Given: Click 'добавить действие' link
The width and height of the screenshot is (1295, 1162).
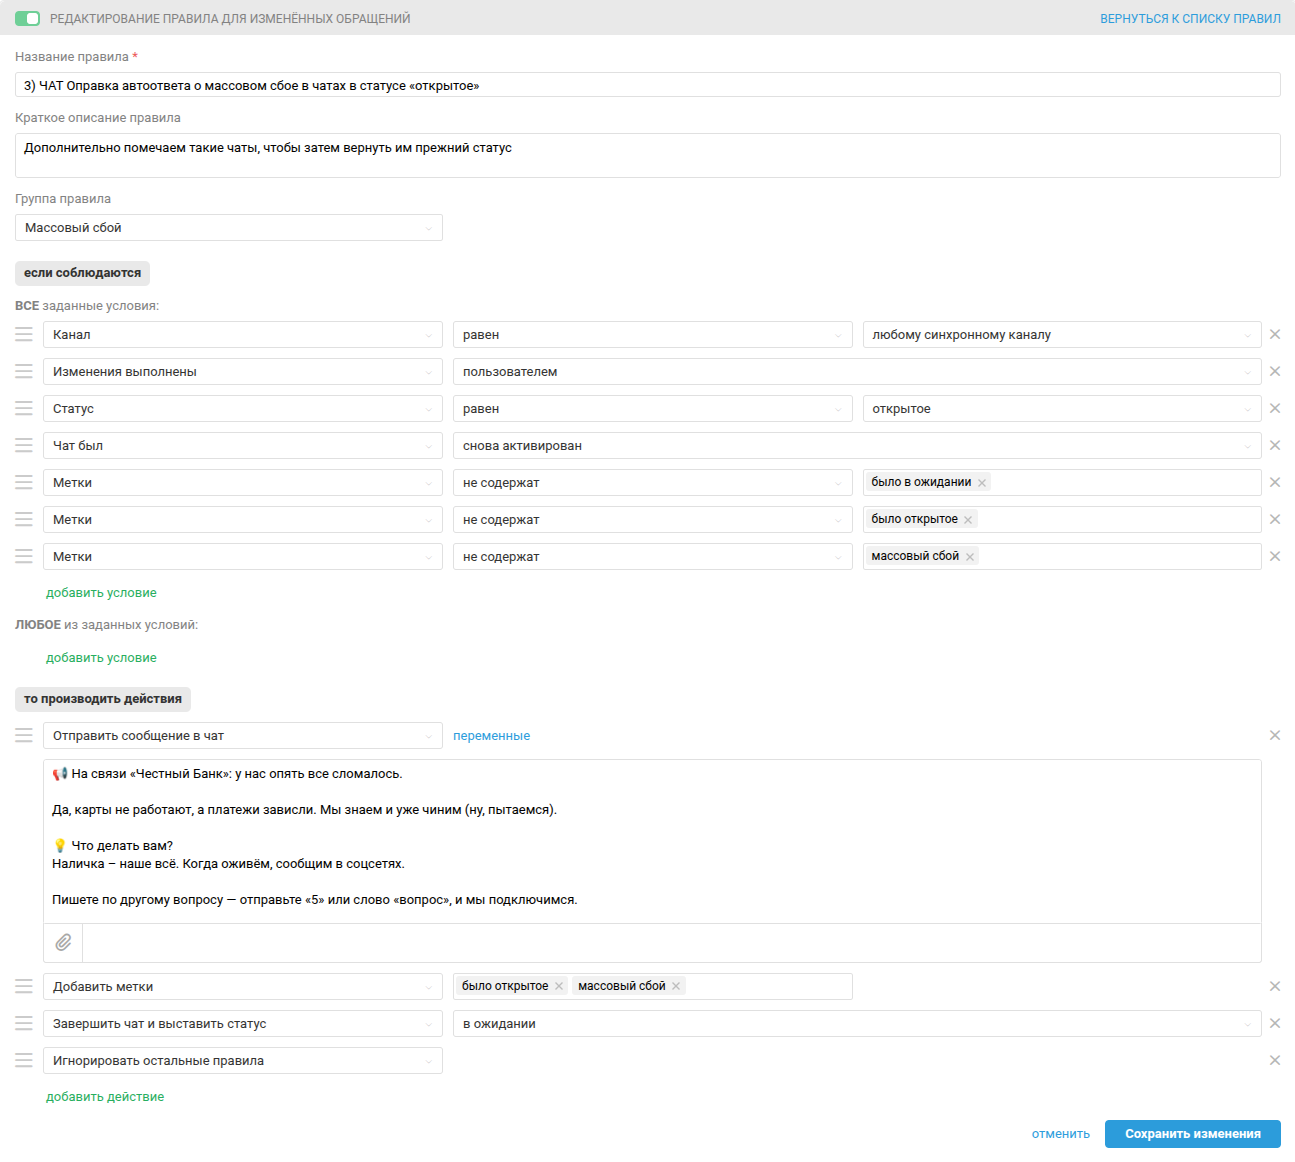Looking at the screenshot, I should point(105,1097).
